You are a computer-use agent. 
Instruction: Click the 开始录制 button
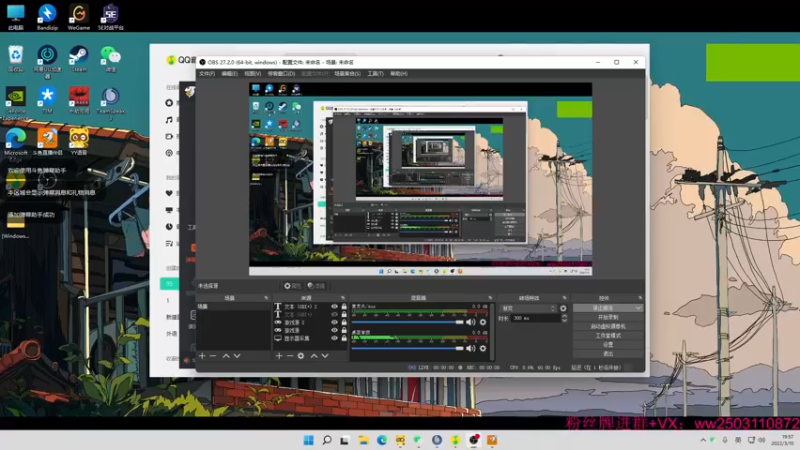[608, 317]
